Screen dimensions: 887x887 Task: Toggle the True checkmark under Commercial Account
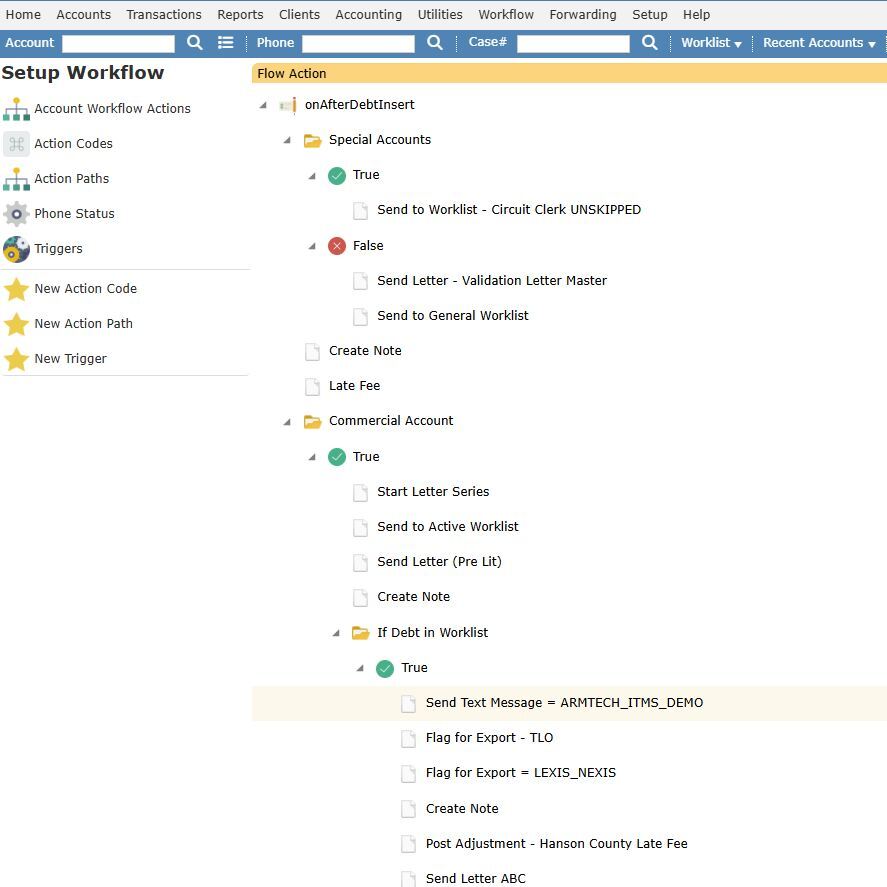[337, 456]
